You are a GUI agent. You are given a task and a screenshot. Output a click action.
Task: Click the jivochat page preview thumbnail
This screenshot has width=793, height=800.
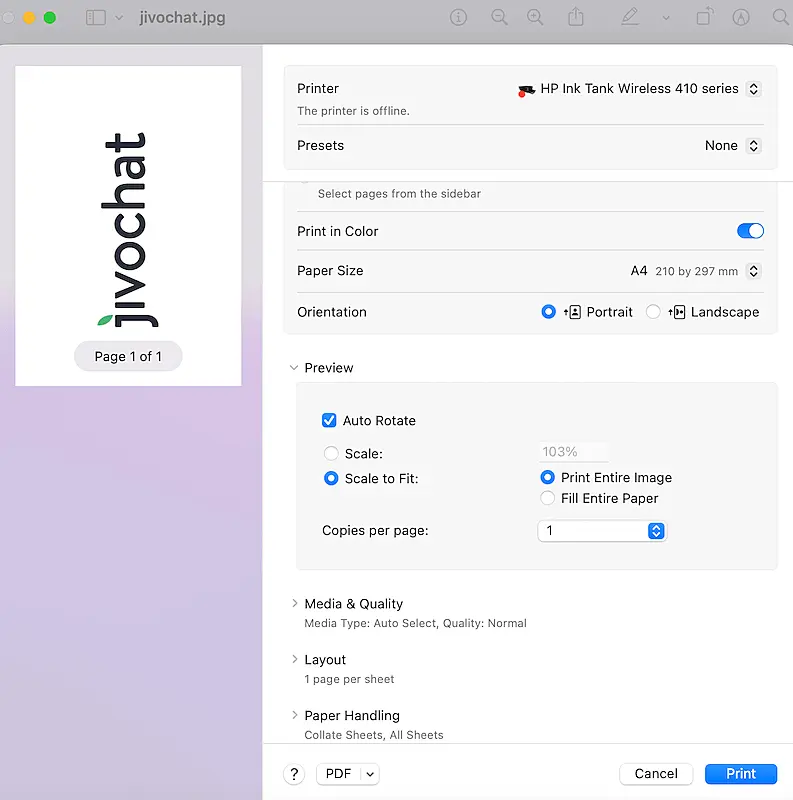coord(128,226)
